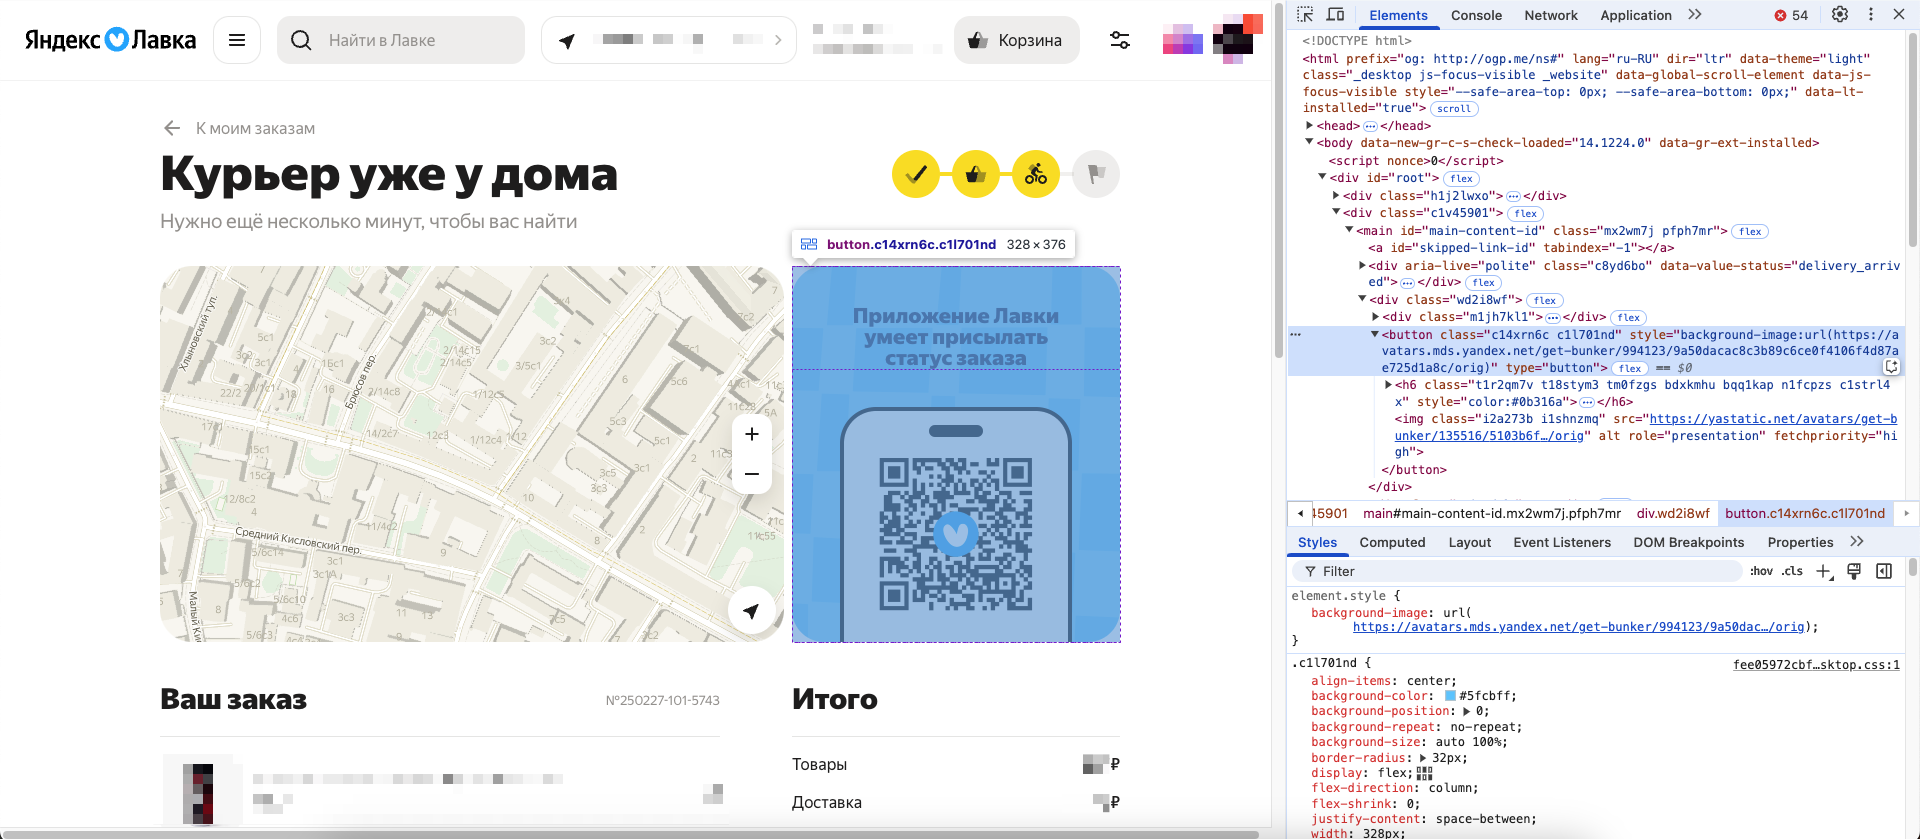This screenshot has height=839, width=1920.
Task: Activate DevTools element inspector picker
Action: pyautogui.click(x=1305, y=14)
